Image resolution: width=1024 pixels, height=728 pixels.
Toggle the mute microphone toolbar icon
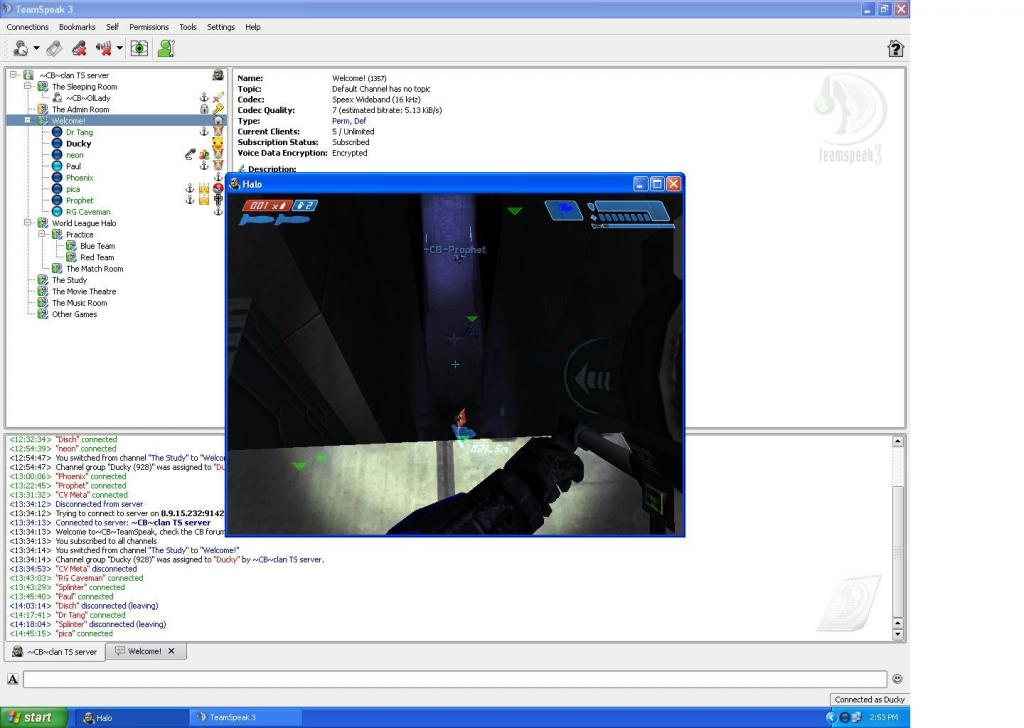click(x=80, y=48)
